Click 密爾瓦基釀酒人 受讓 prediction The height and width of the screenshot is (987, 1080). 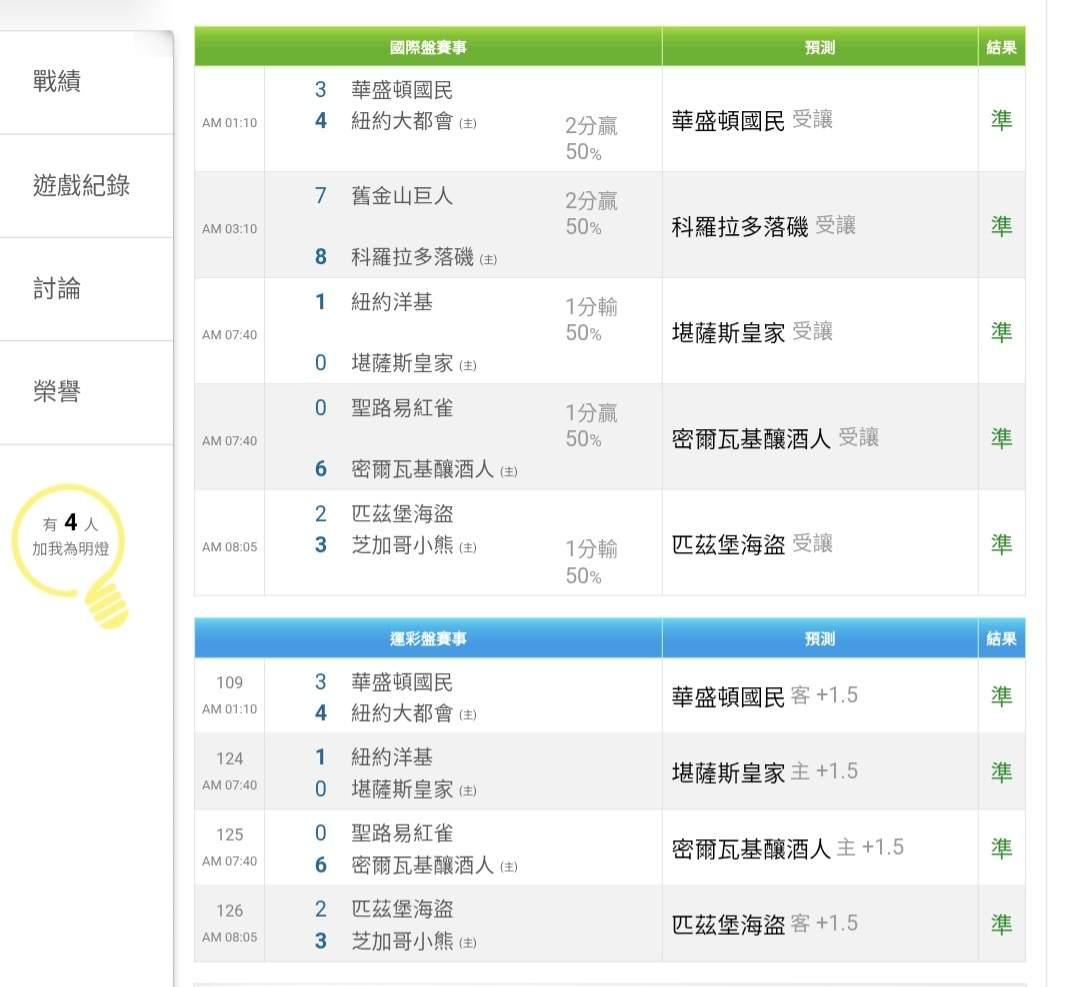774,438
